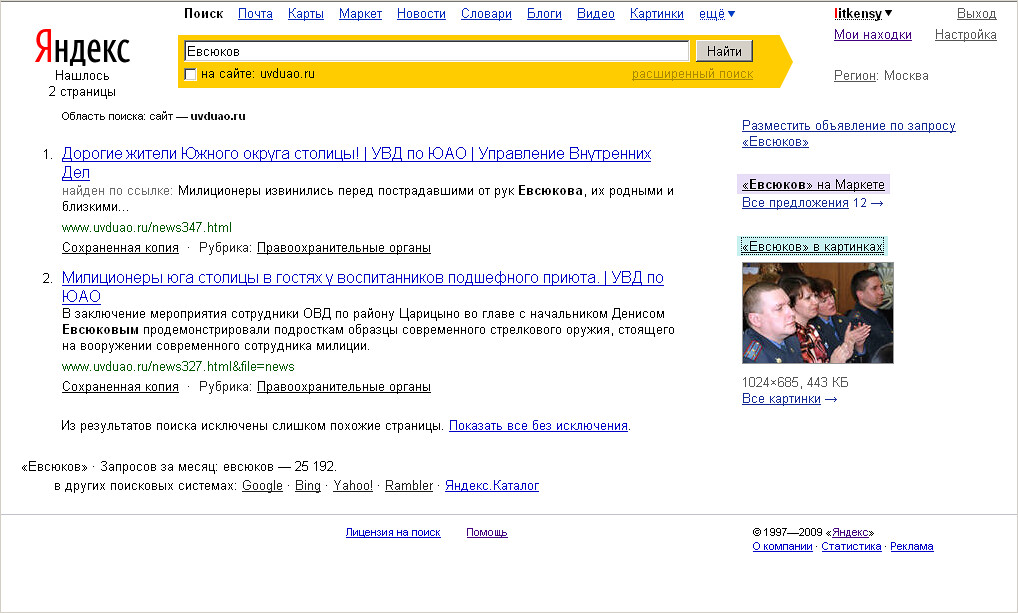Screen dimensions: 1018x613
Task: Toggle the 'на сайте: uvduao.ru' checkbox
Action: tap(191, 74)
